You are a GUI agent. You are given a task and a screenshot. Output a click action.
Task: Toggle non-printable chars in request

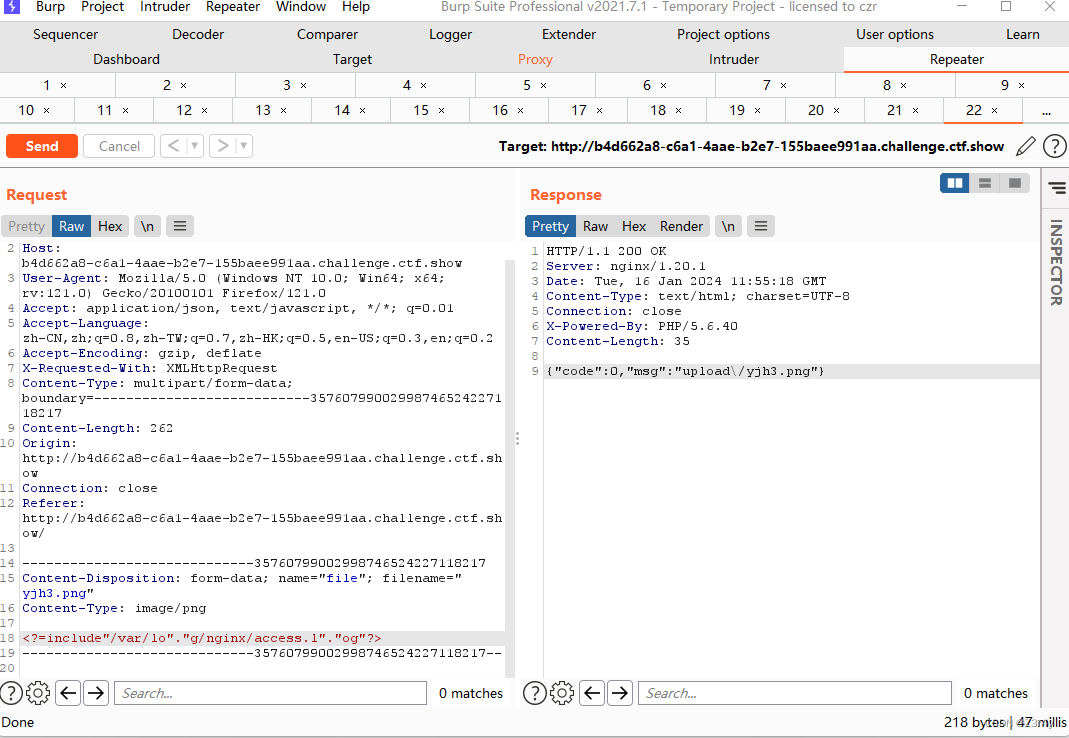coord(147,226)
